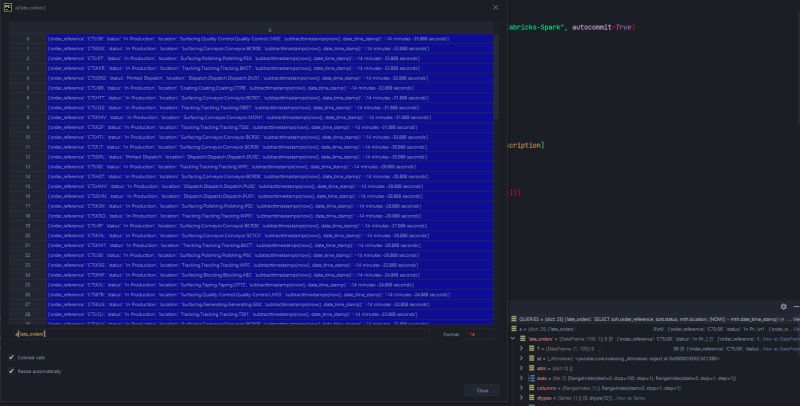Click the row 1 cell with Conveyor BCR08
The height and width of the screenshot is (406, 800).
pos(270,48)
